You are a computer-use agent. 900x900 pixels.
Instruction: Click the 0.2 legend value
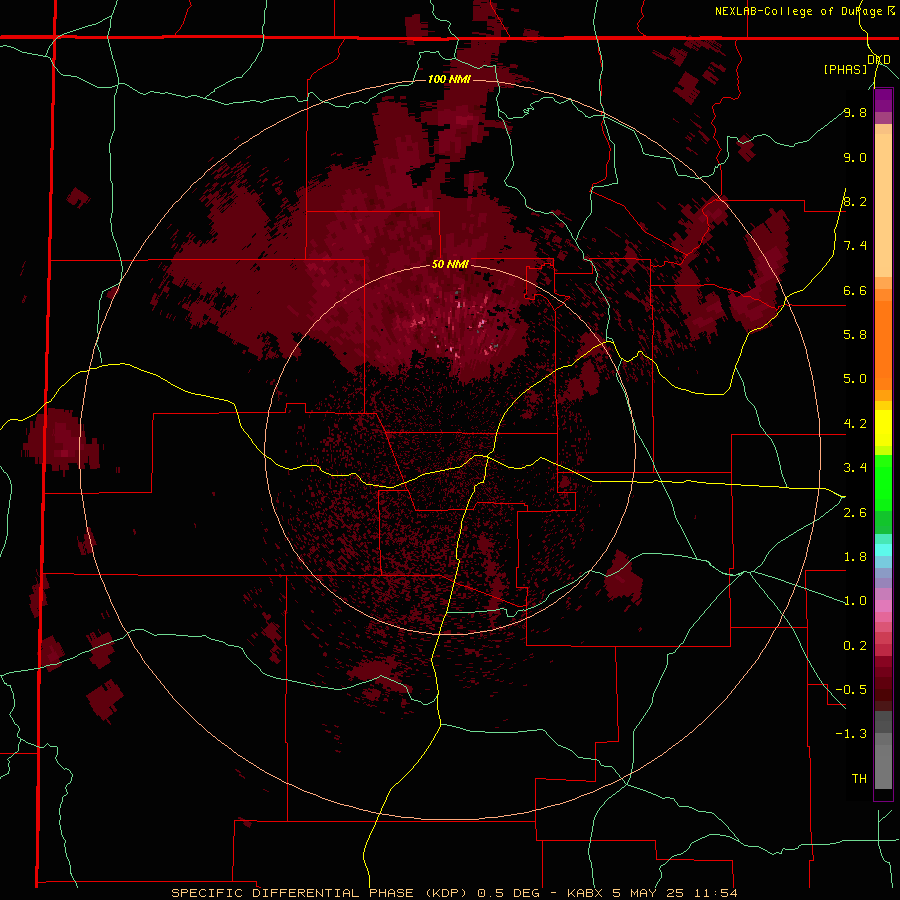point(855,646)
